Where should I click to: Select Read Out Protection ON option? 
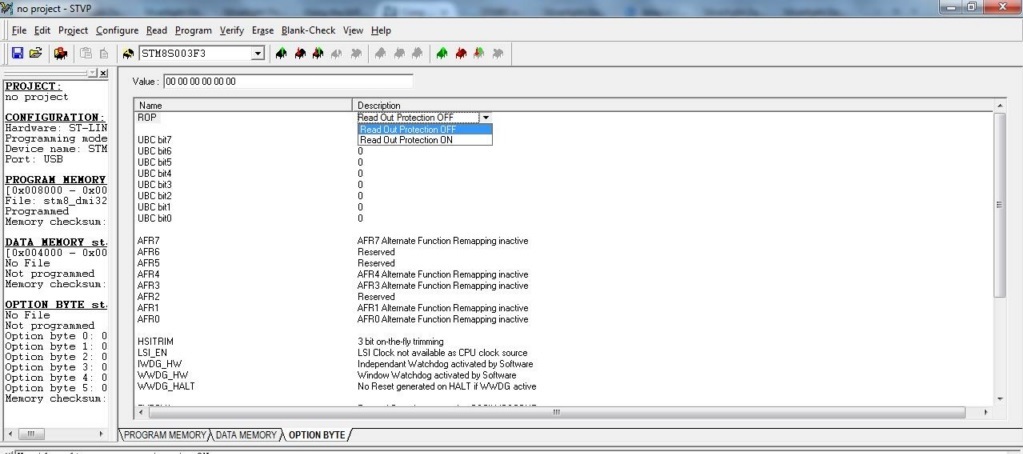click(x=425, y=140)
